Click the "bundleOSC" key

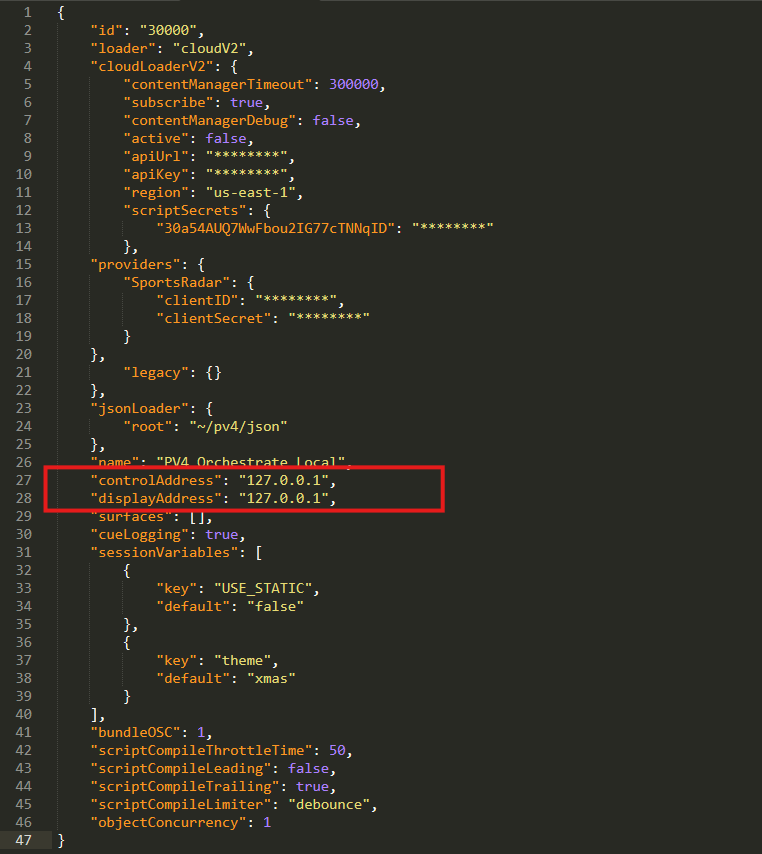[x=135, y=733]
